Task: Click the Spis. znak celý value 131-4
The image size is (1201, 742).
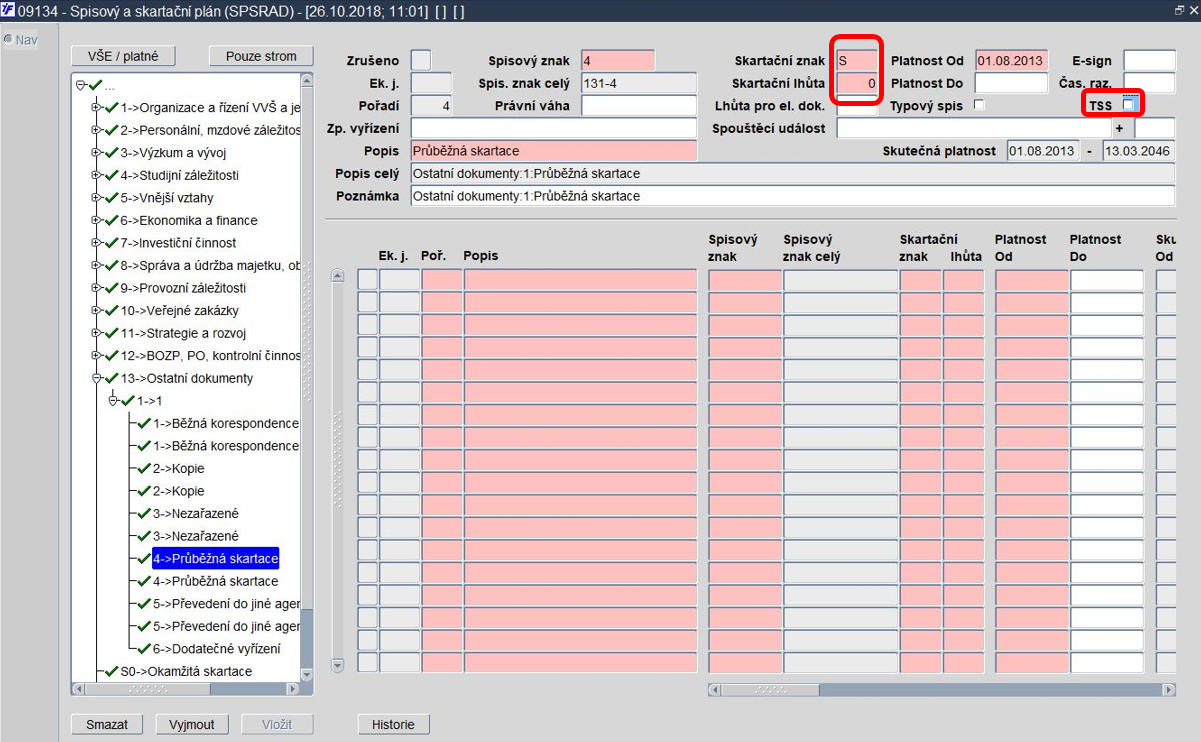Action: point(638,83)
